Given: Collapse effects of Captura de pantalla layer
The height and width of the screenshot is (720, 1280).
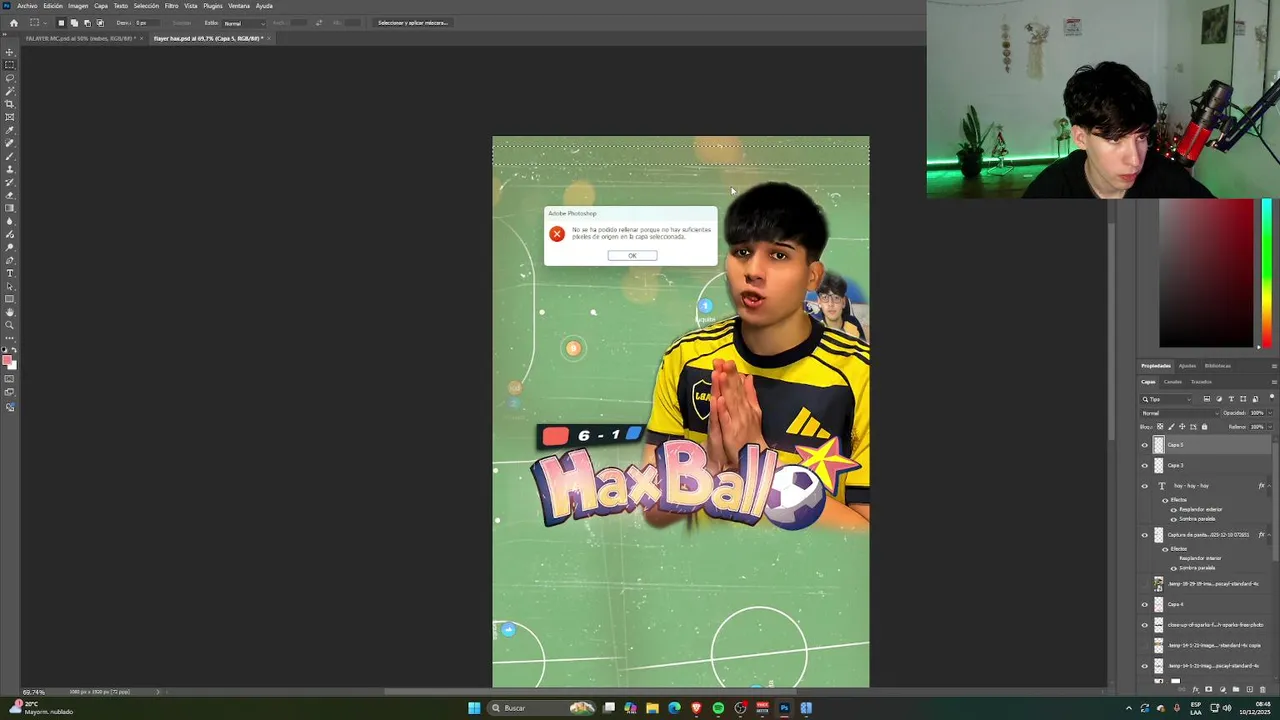Looking at the screenshot, I should [x=1271, y=535].
